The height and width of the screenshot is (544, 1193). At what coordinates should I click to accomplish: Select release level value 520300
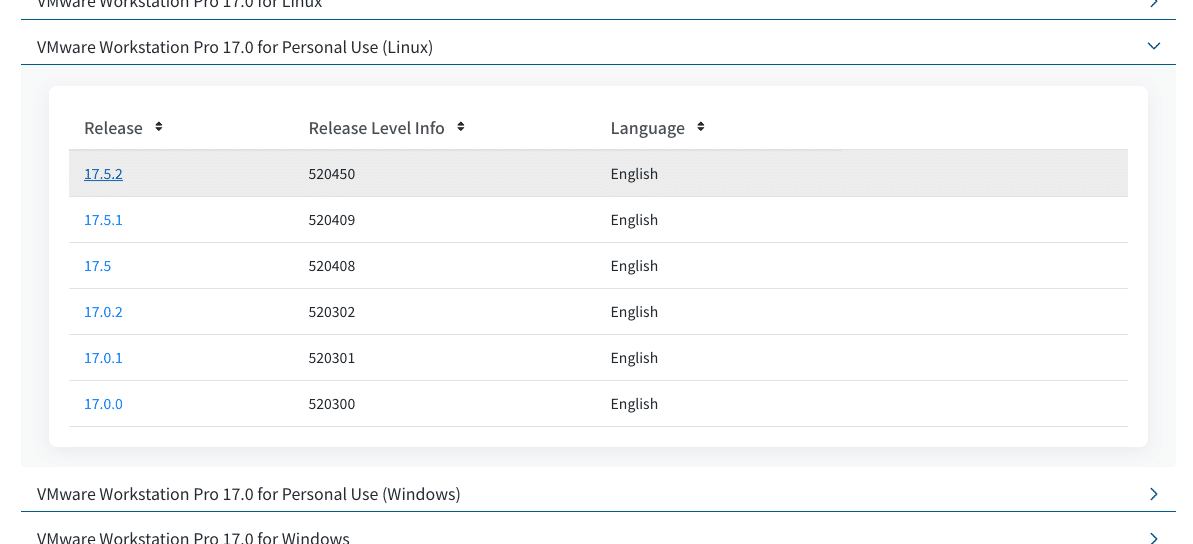pos(332,404)
